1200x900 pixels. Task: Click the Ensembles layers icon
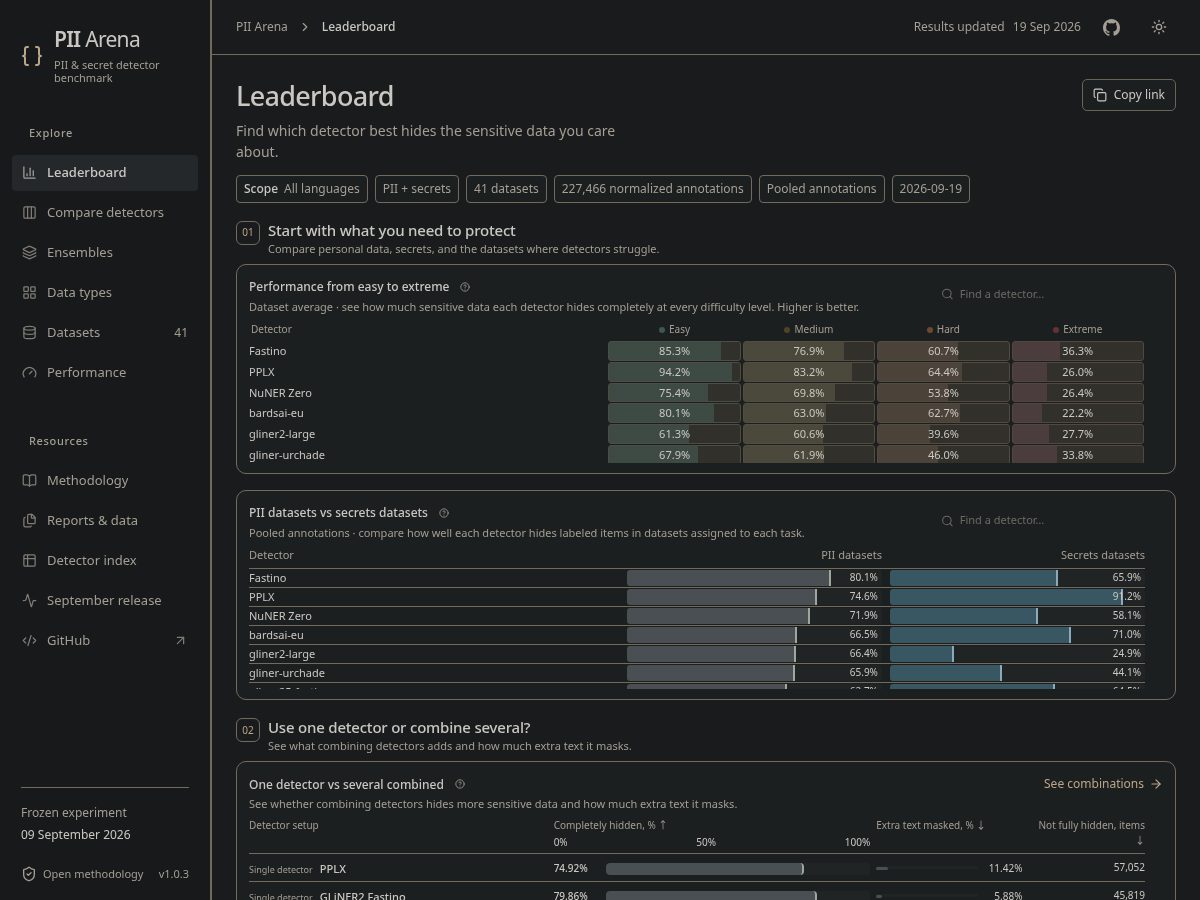(29, 252)
